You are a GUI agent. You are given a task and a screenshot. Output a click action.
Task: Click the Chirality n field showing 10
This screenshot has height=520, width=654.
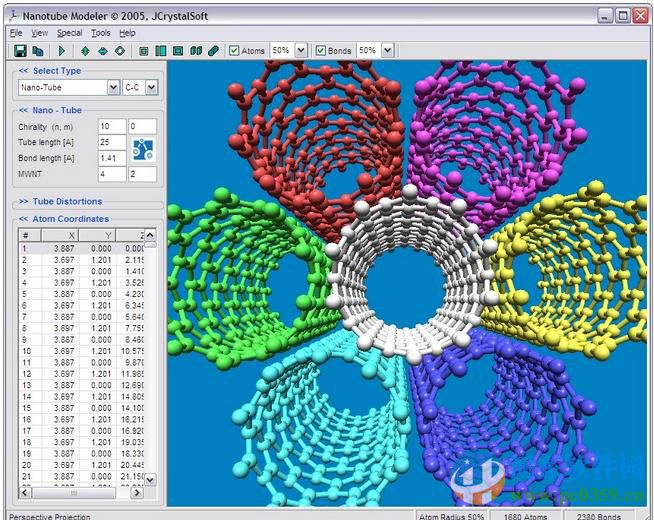pos(112,126)
